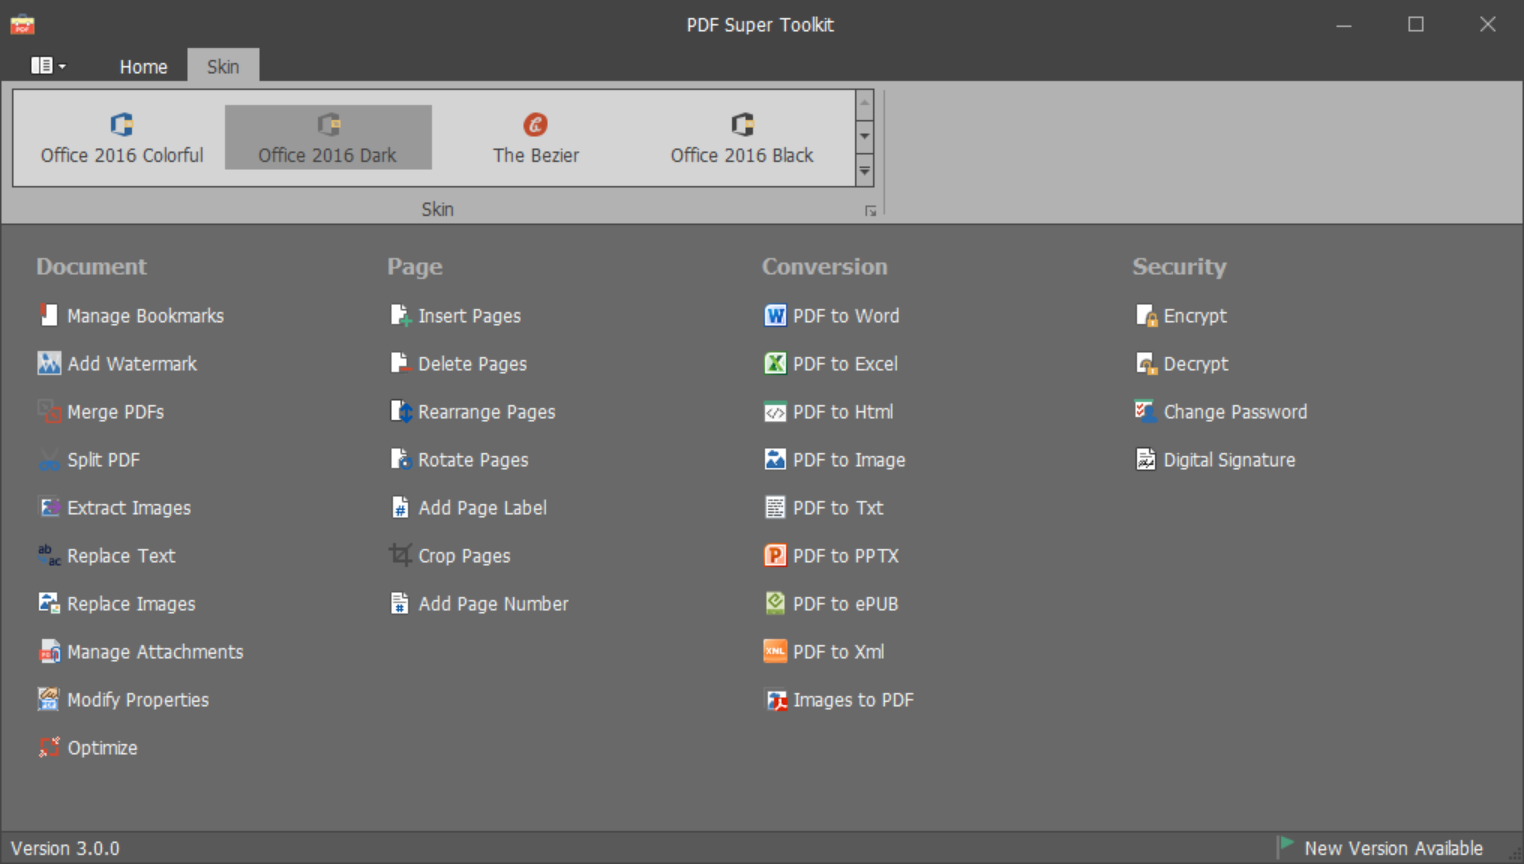Open the New Version Available link
Screen dimensions: 1524x864
pos(1393,848)
